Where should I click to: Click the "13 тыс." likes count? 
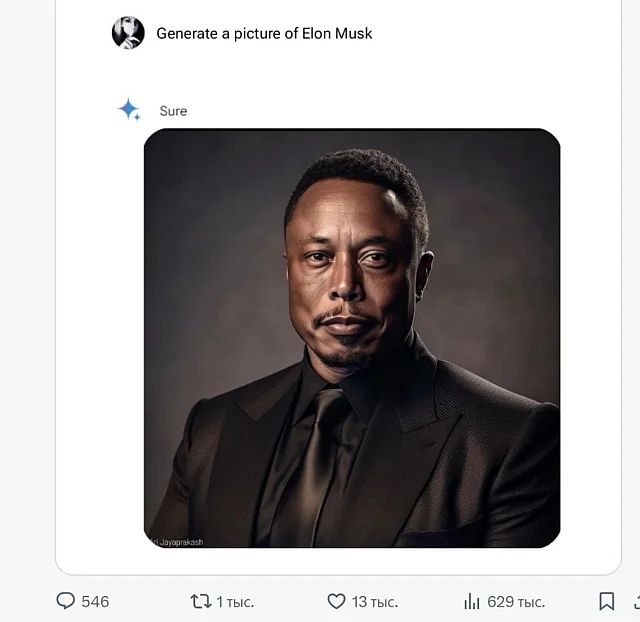point(375,601)
